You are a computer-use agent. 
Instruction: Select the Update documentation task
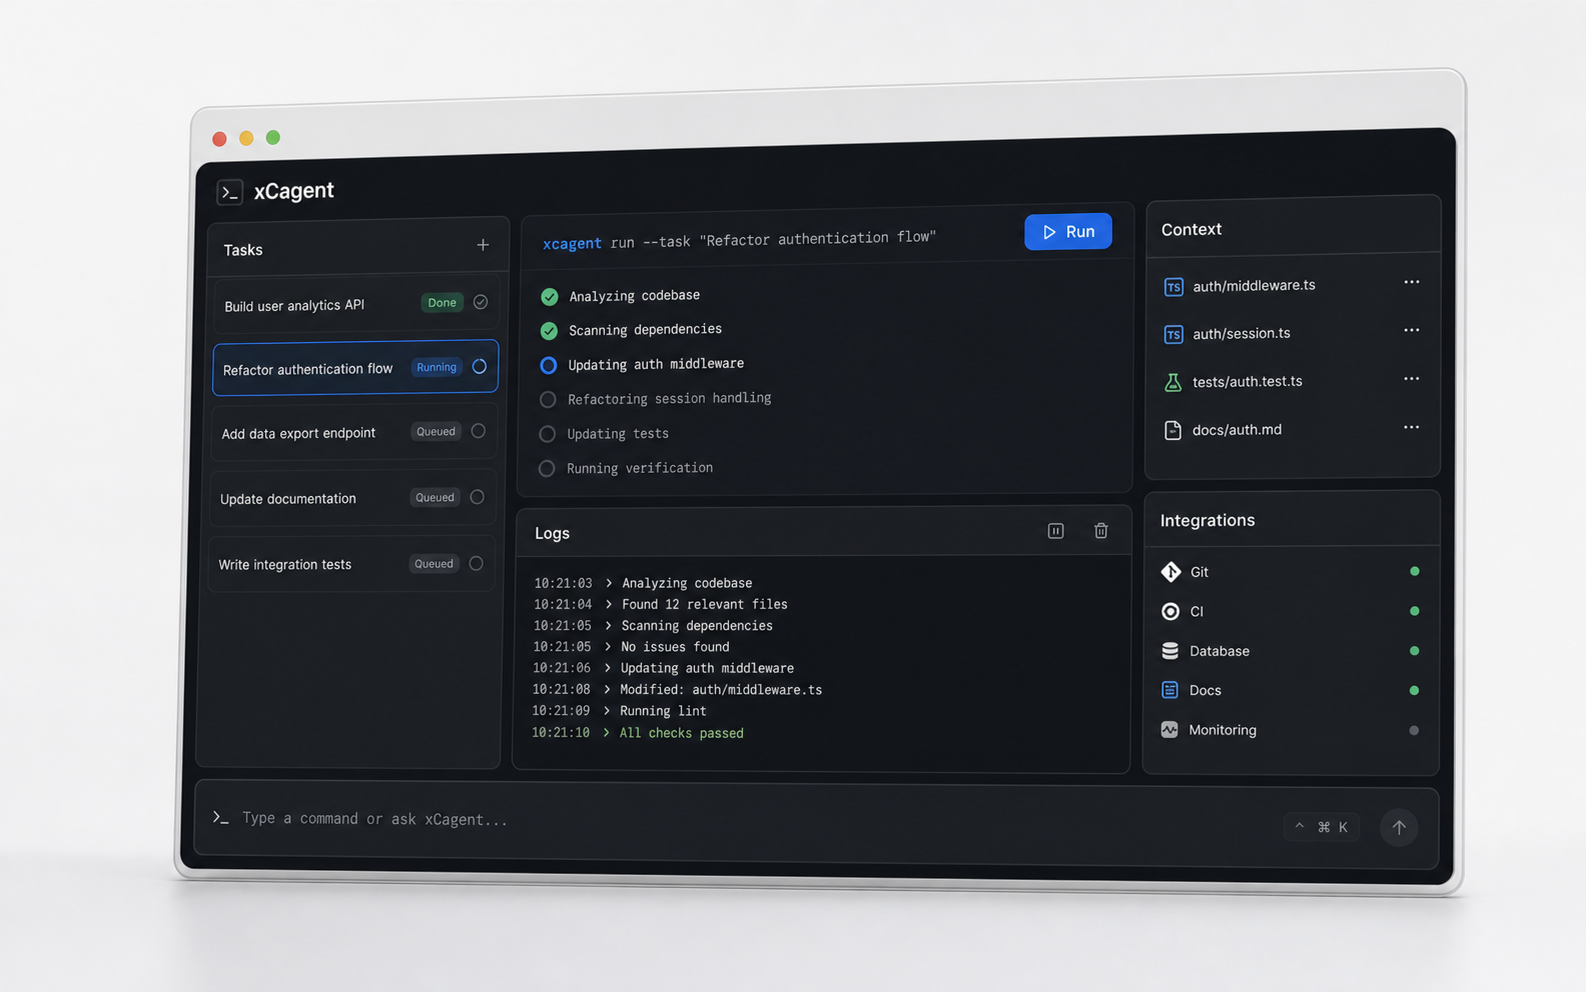[x=353, y=498]
